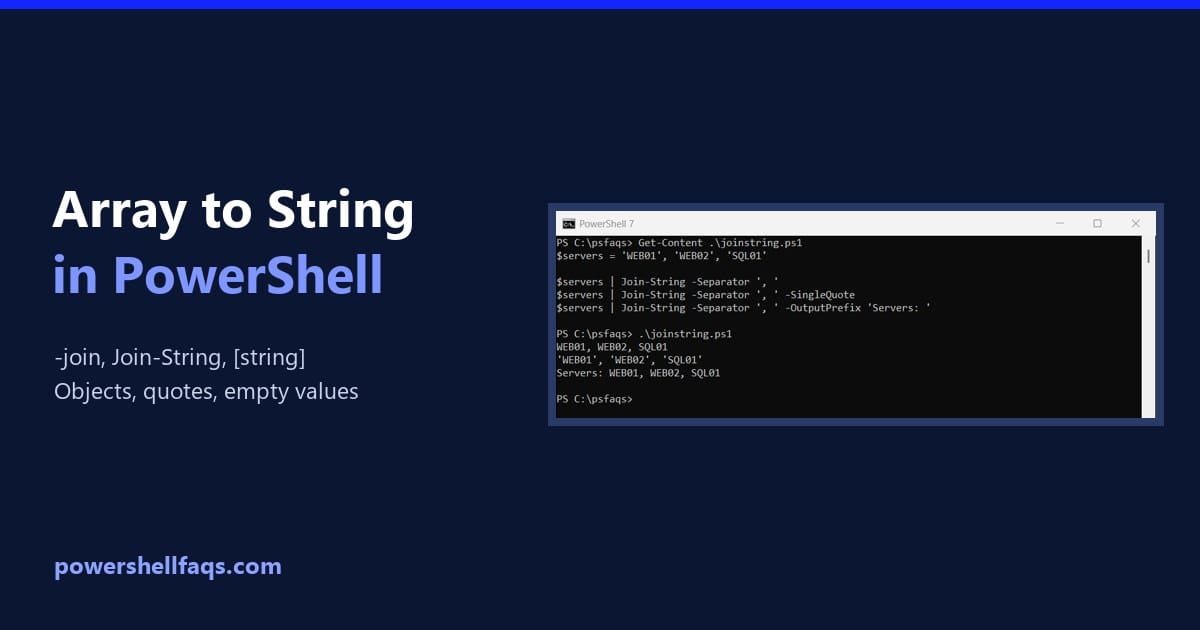Open the powershellfaqs.com link
The image size is (1200, 630).
click(x=168, y=567)
